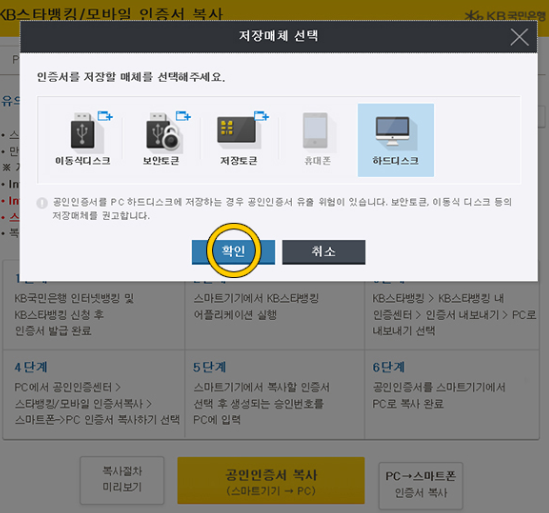The height and width of the screenshot is (513, 549).
Task: Click the KB국민은행 logo
Action: pyautogui.click(x=505, y=15)
